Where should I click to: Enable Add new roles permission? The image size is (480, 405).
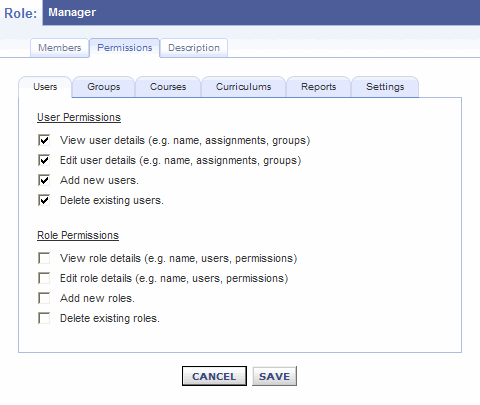point(44,298)
